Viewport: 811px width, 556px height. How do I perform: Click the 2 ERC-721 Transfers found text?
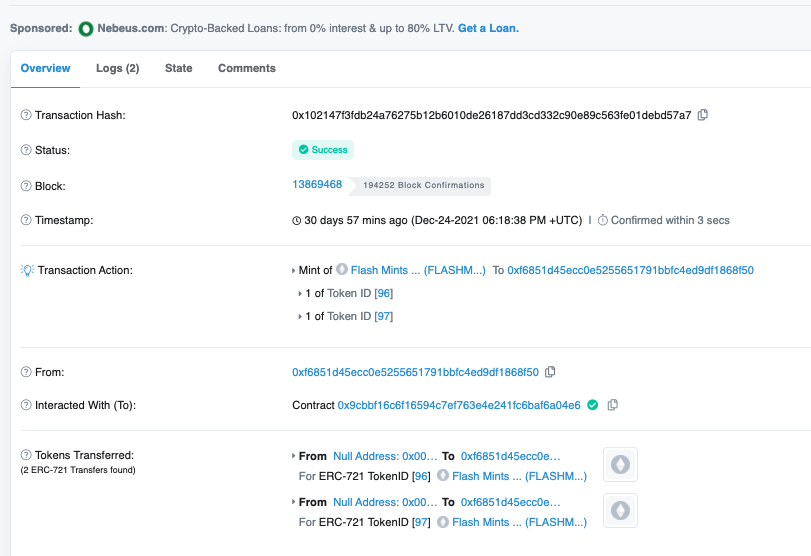point(78,470)
